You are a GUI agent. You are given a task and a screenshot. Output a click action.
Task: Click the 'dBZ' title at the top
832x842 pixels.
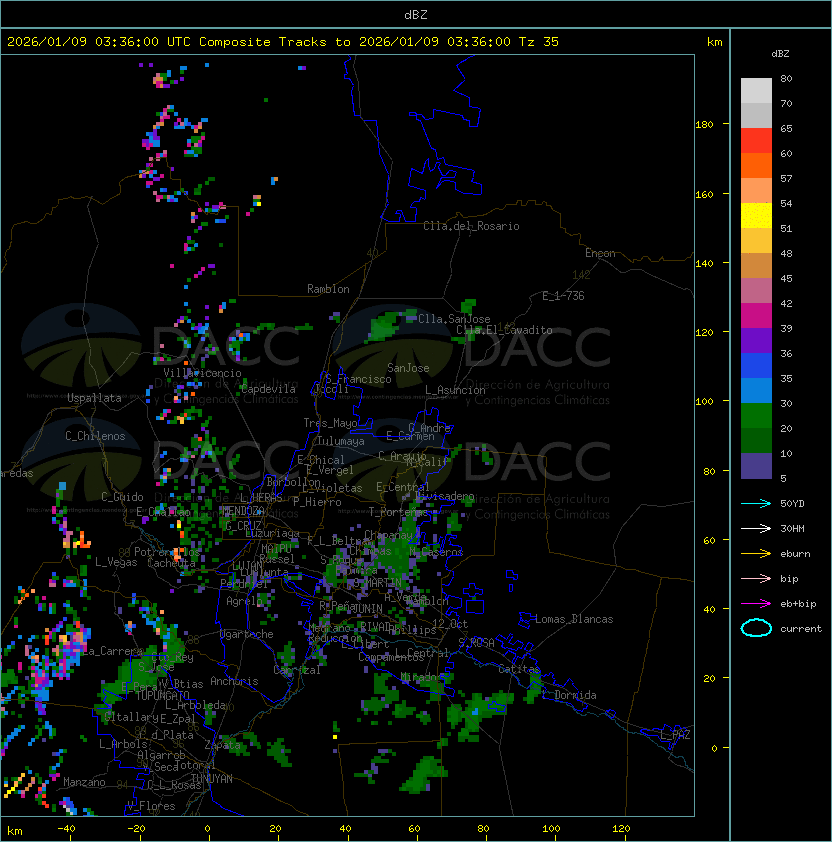416,14
